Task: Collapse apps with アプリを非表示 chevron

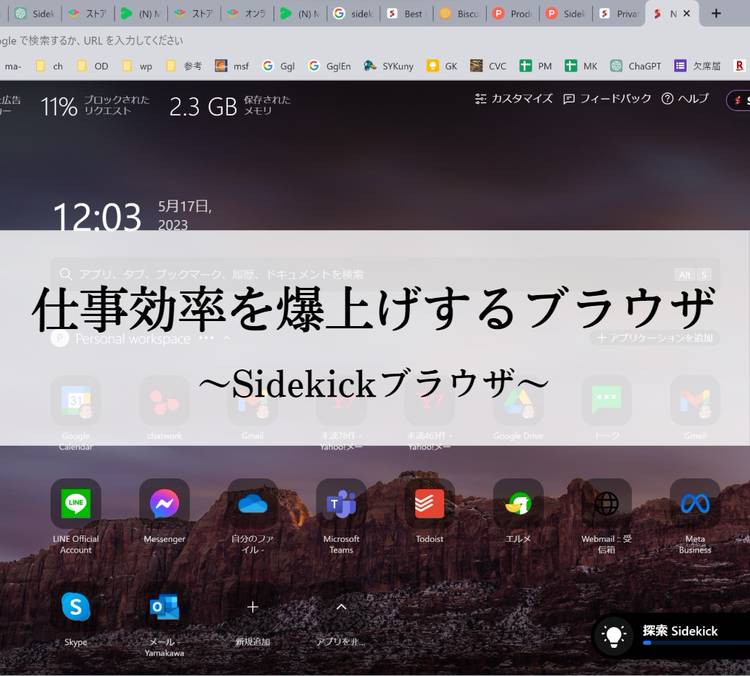Action: (x=341, y=607)
